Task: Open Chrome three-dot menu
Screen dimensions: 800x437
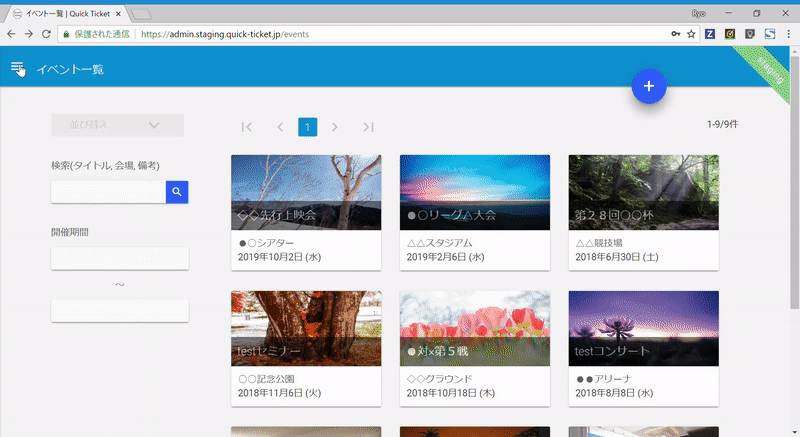Action: coord(788,34)
